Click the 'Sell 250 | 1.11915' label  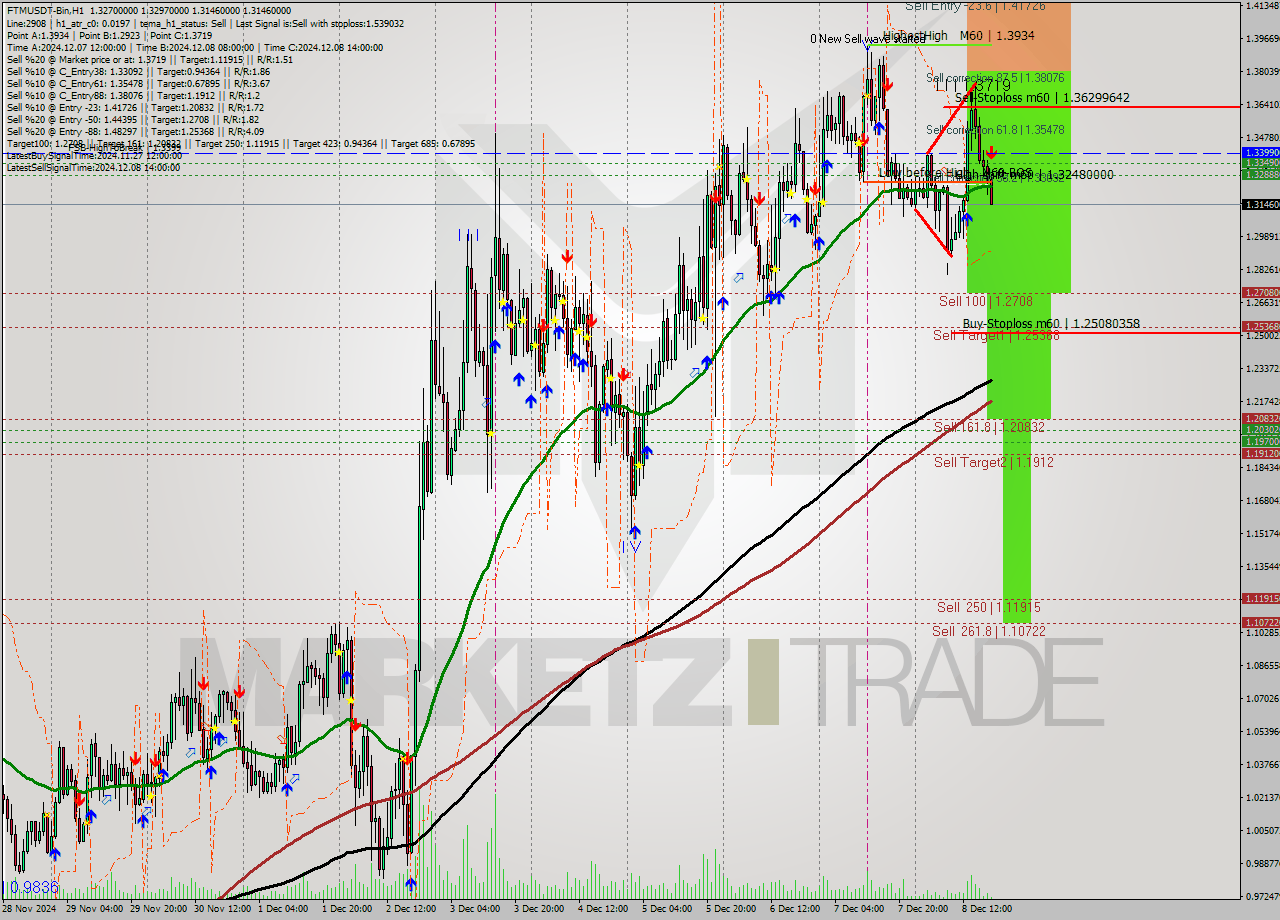(989, 607)
